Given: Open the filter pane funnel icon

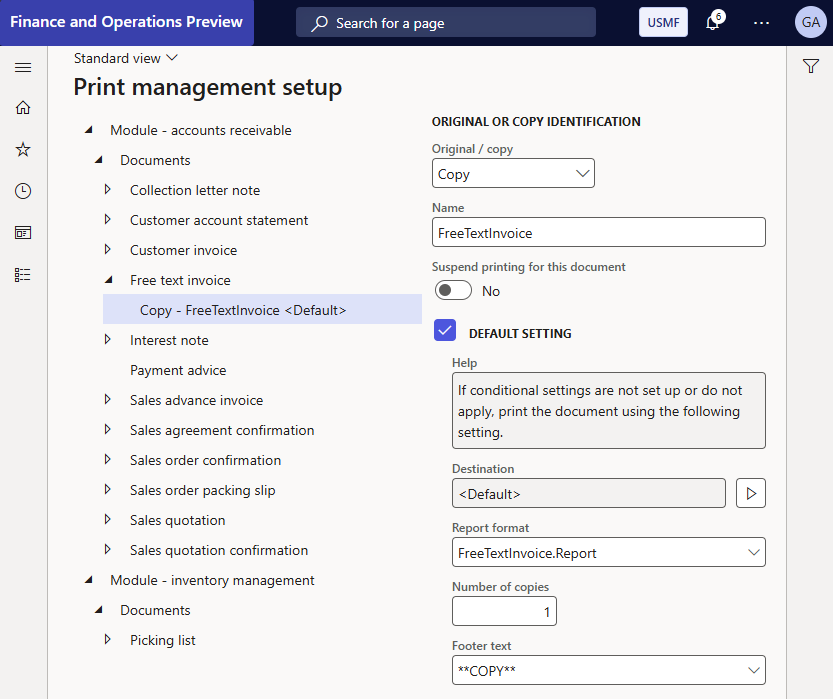Looking at the screenshot, I should click(810, 66).
